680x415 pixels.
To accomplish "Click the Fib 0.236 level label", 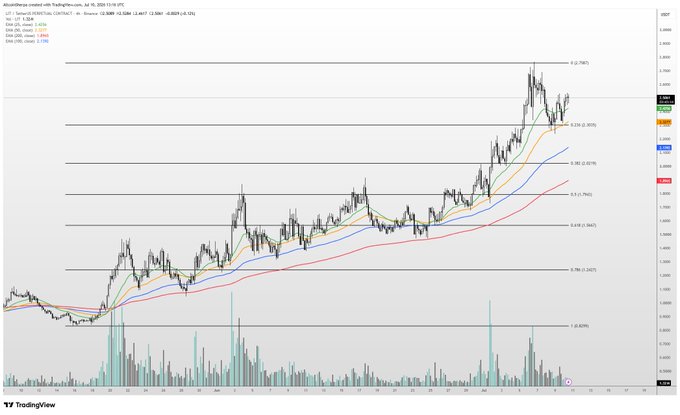I will pos(583,125).
